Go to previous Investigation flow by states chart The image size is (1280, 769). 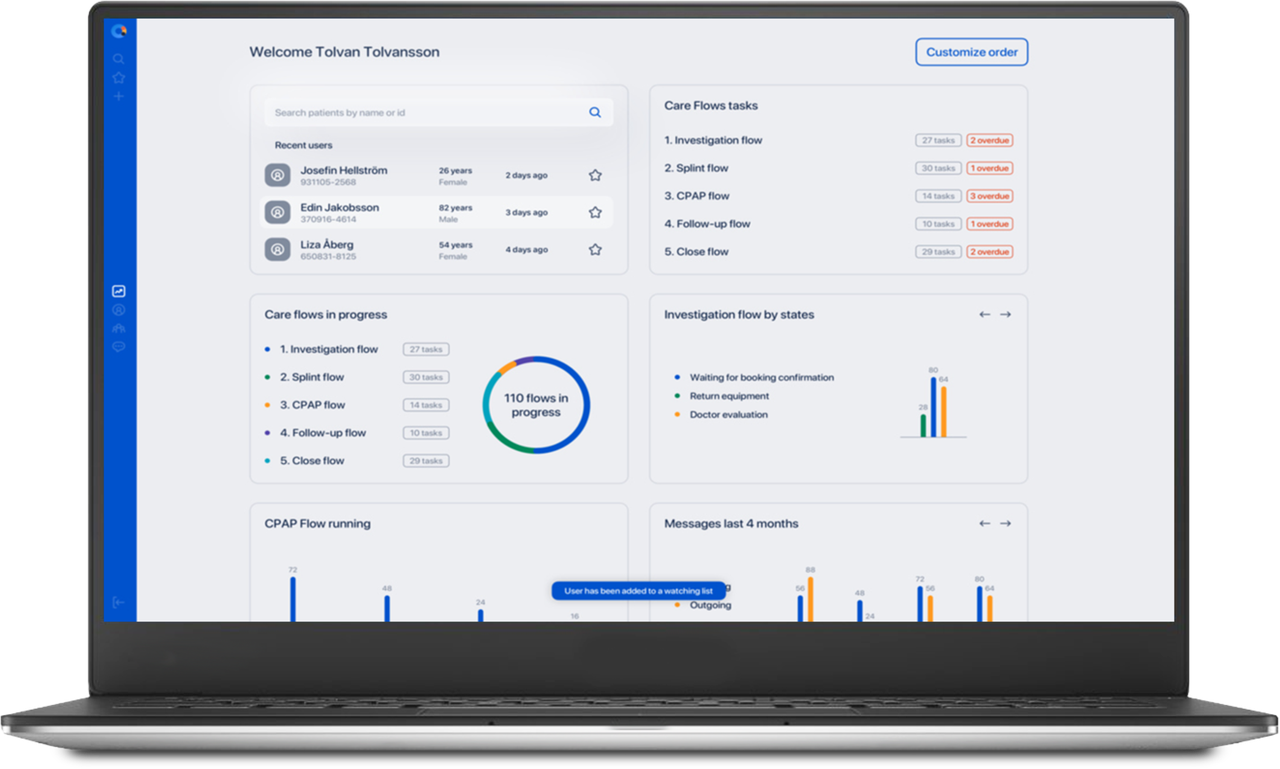coord(985,314)
